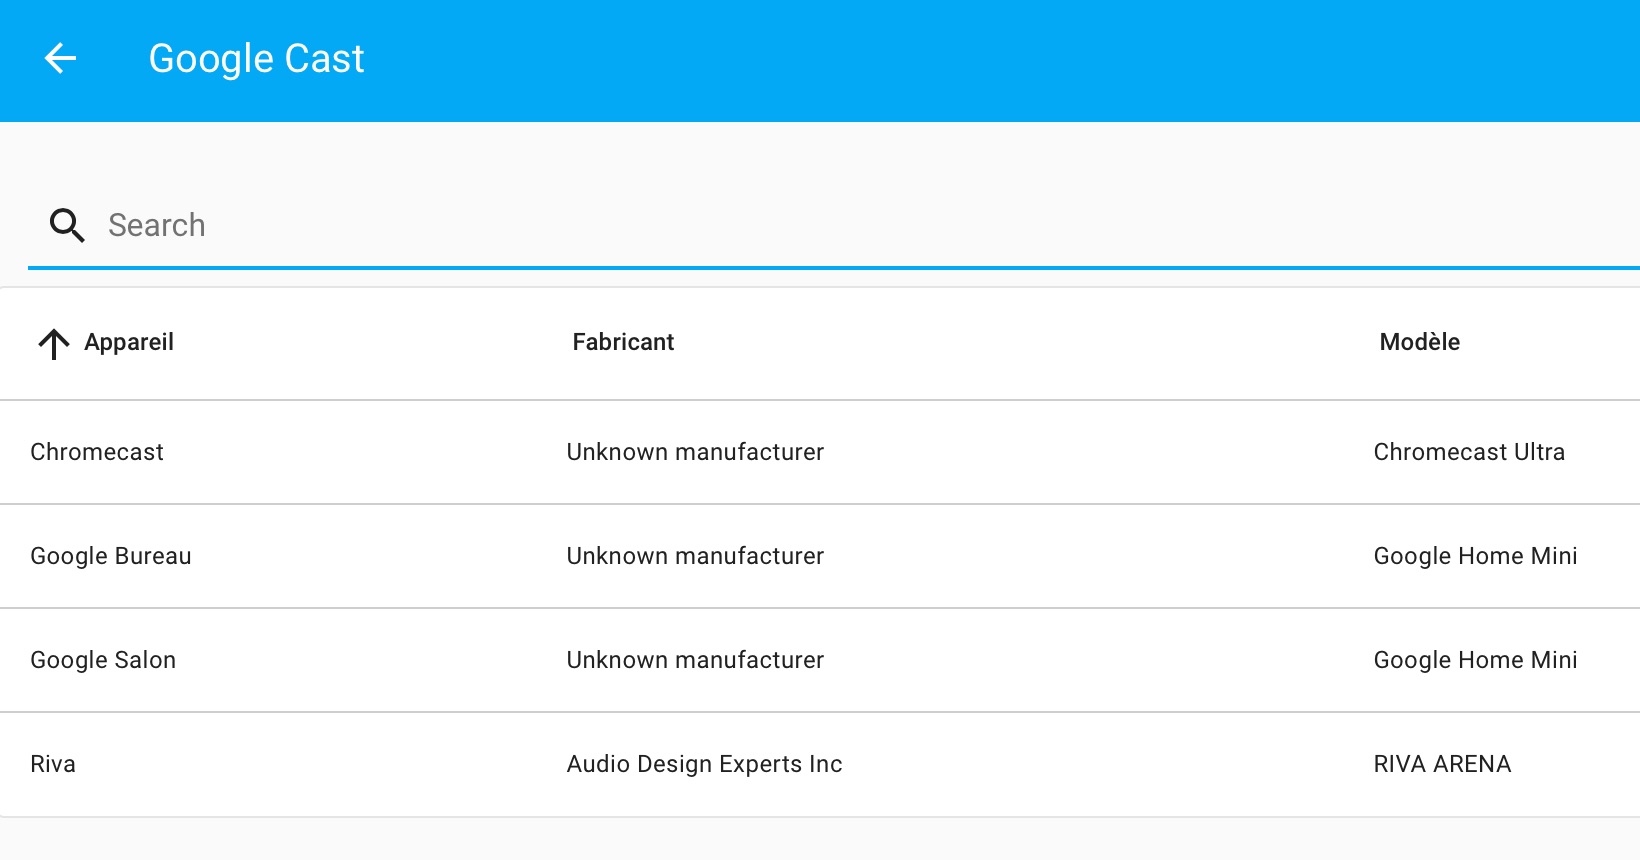This screenshot has height=860, width=1640.
Task: Toggle sort arrow next to Appareil
Action: (x=54, y=343)
